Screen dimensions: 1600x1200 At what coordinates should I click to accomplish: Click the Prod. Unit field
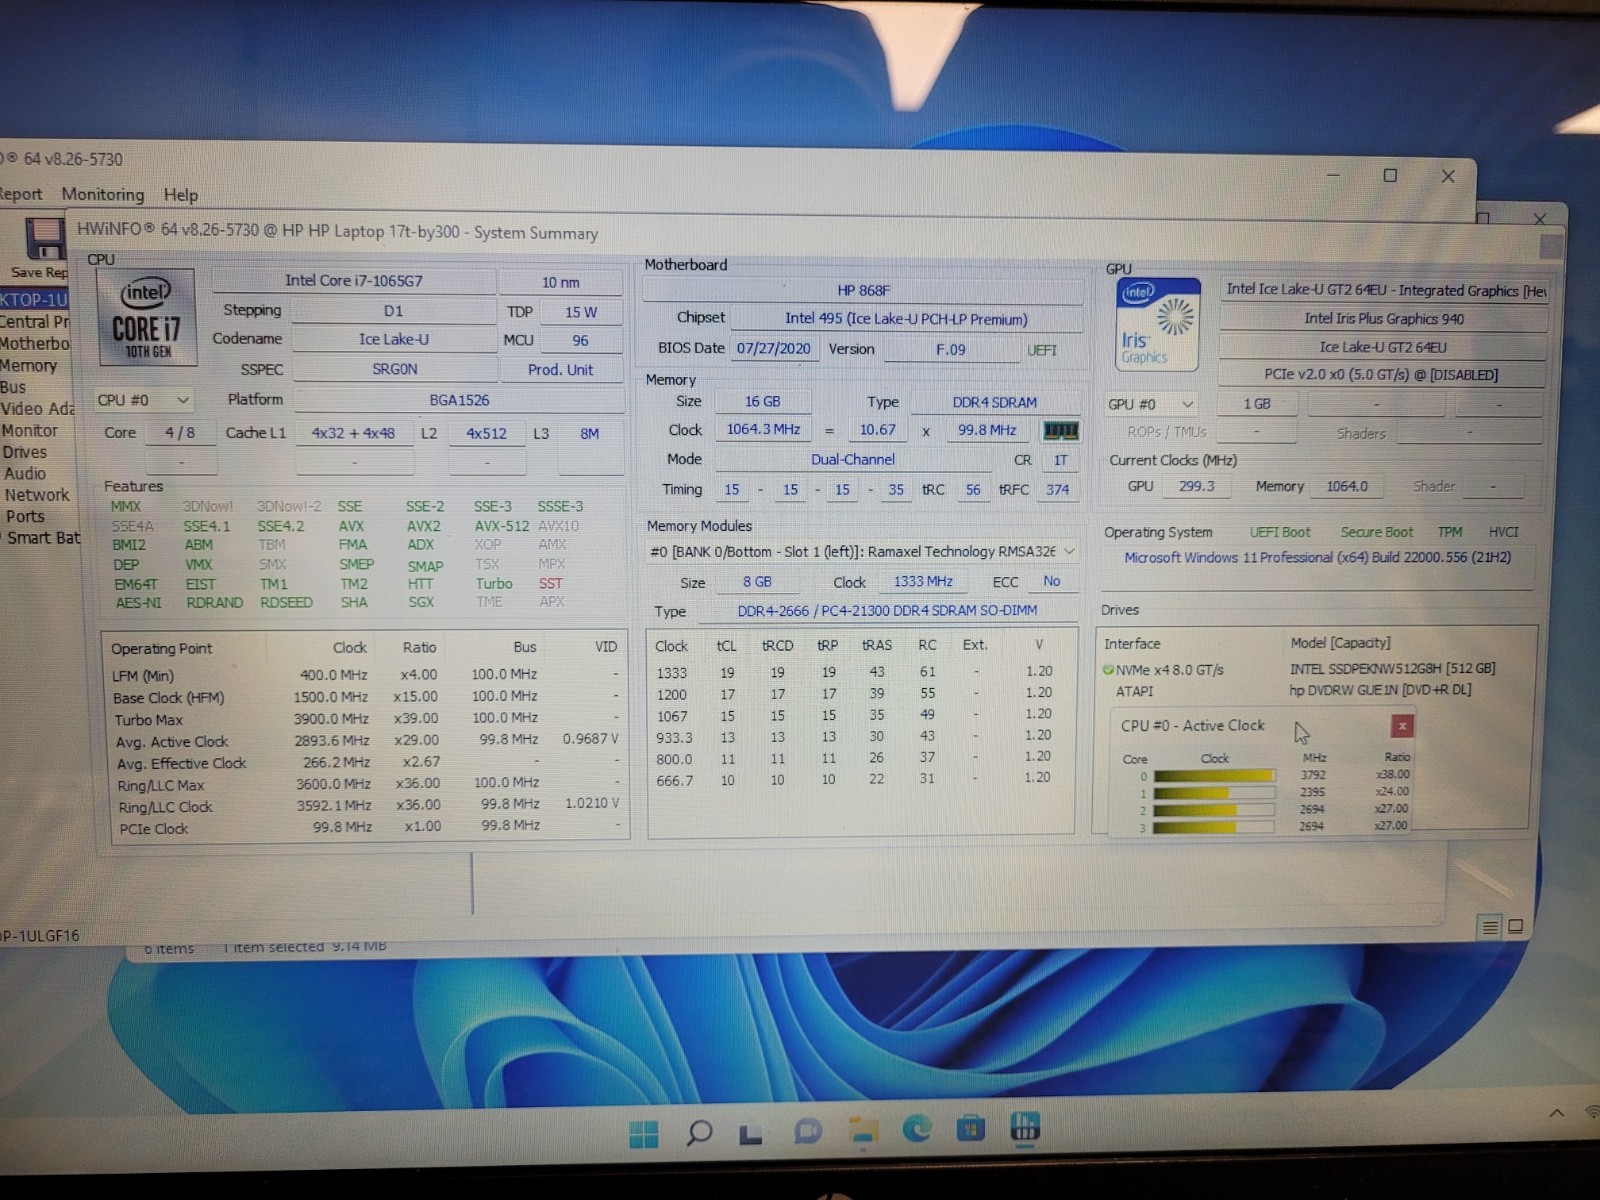tap(561, 370)
